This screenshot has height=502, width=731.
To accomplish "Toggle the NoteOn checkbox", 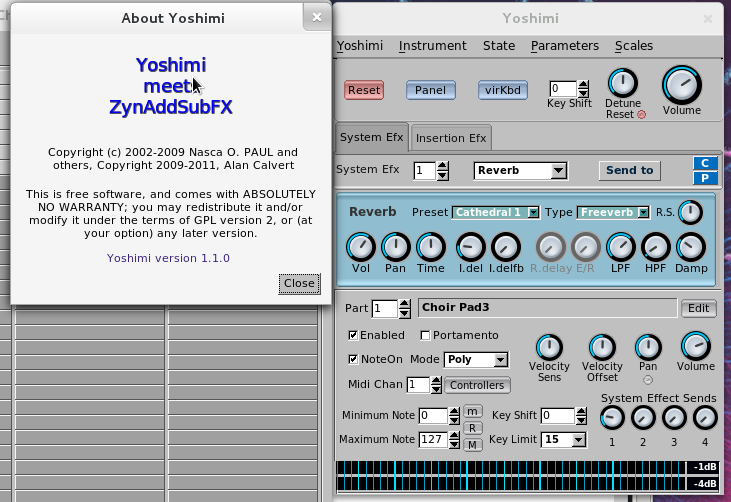I will coord(353,359).
